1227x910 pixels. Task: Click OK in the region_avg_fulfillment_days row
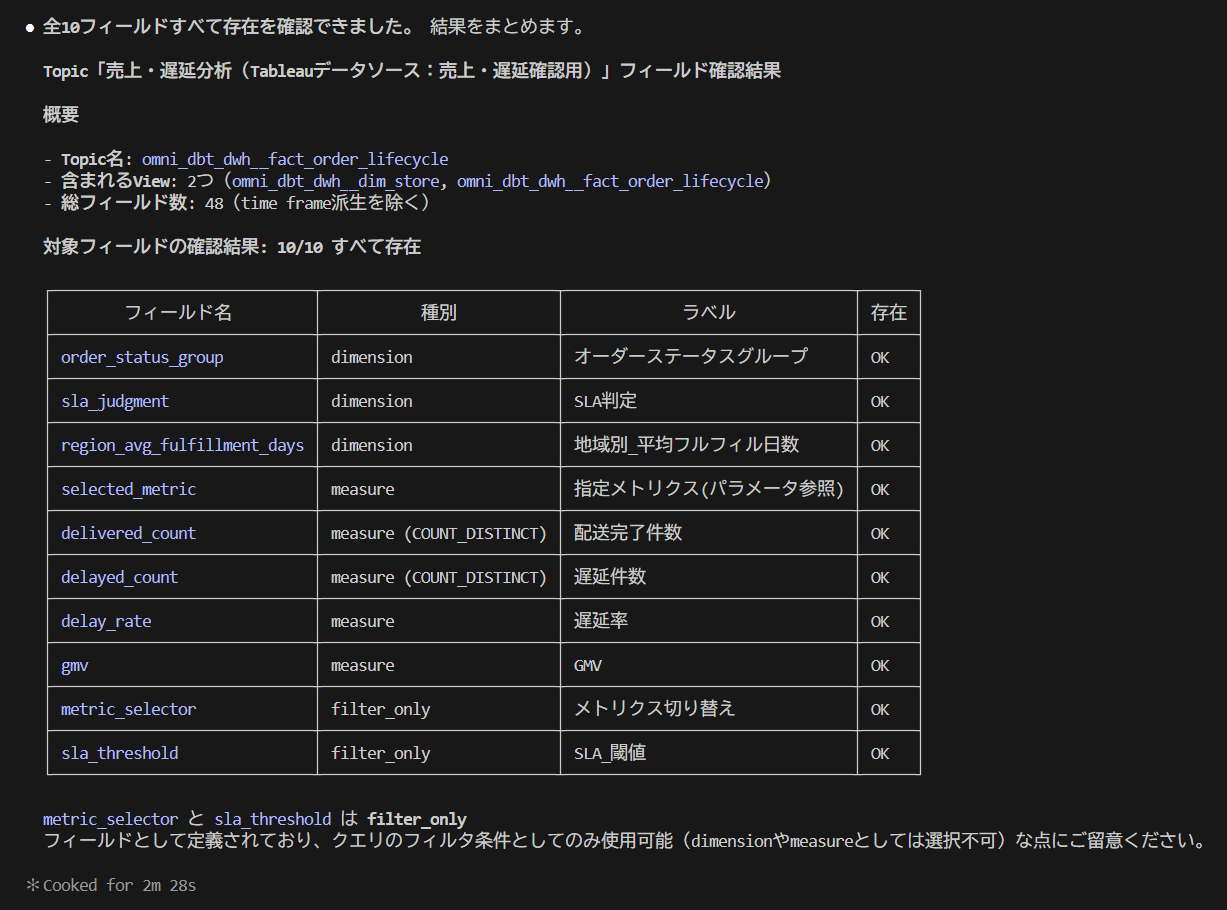(880, 445)
